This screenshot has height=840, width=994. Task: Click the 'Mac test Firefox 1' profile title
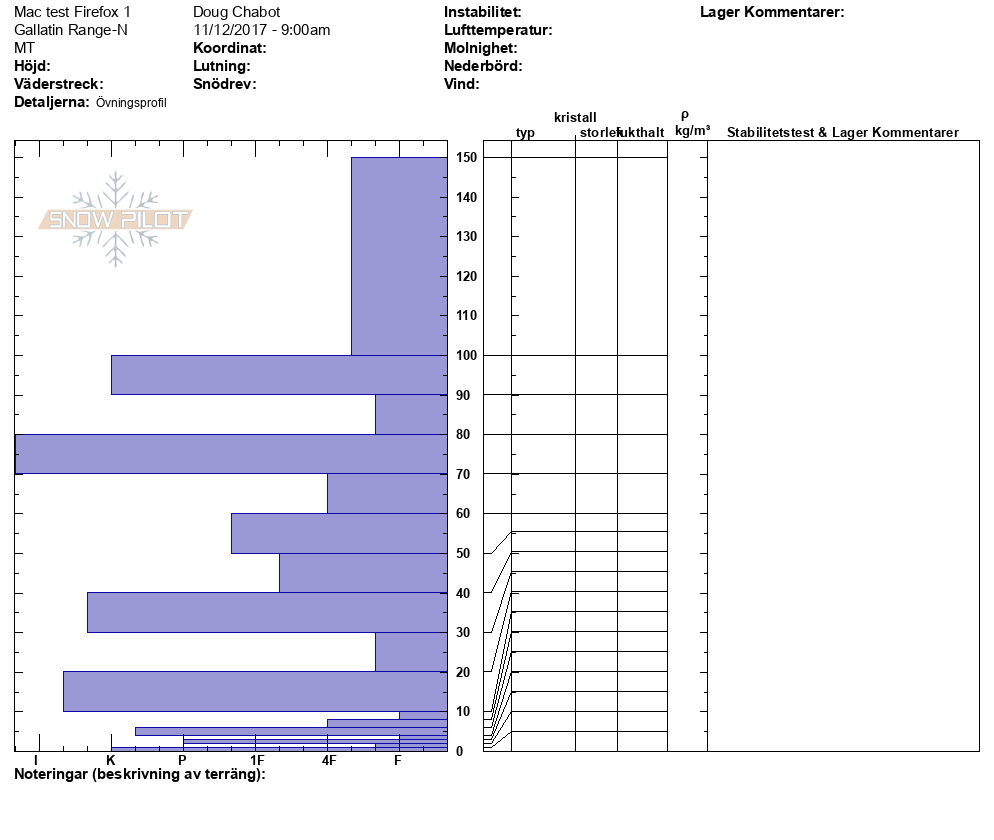click(72, 12)
